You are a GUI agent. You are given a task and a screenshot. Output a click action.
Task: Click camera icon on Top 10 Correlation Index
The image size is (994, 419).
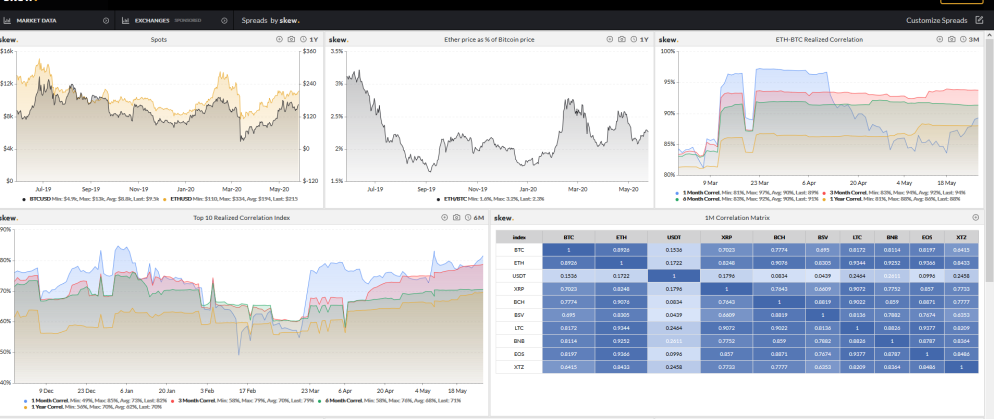456,217
